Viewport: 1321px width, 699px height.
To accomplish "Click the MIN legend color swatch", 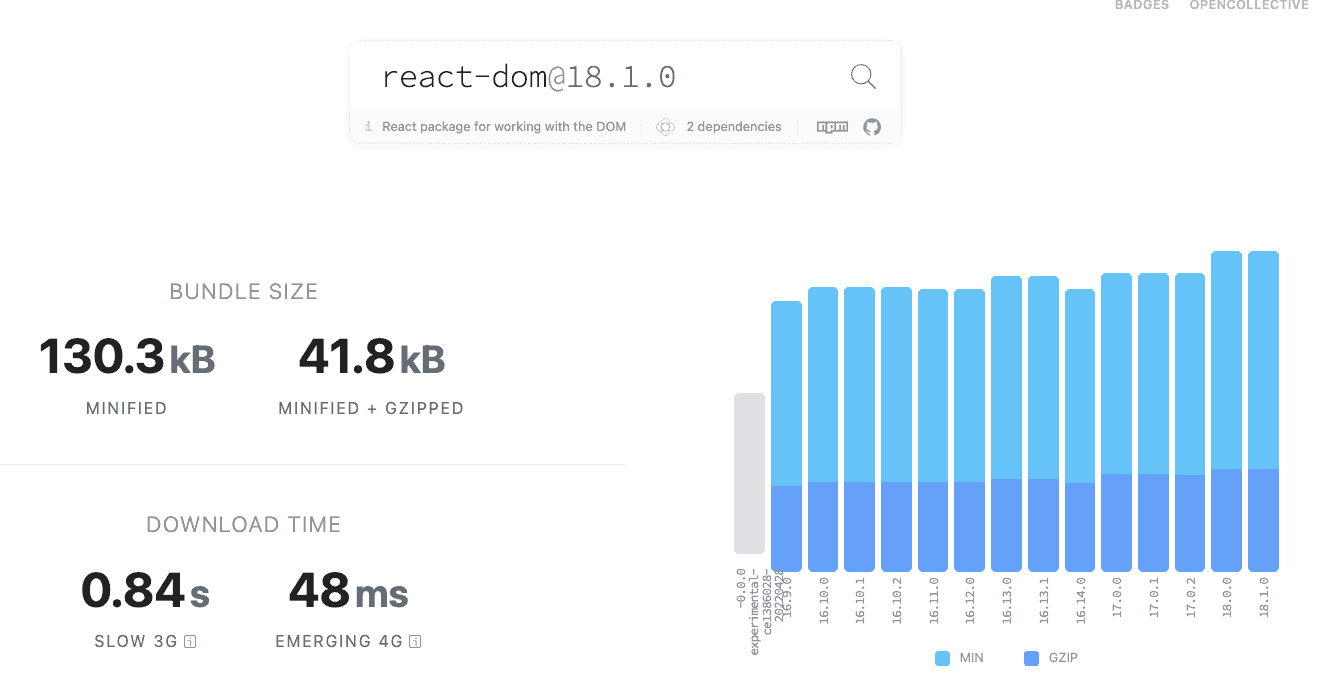I will (x=942, y=658).
